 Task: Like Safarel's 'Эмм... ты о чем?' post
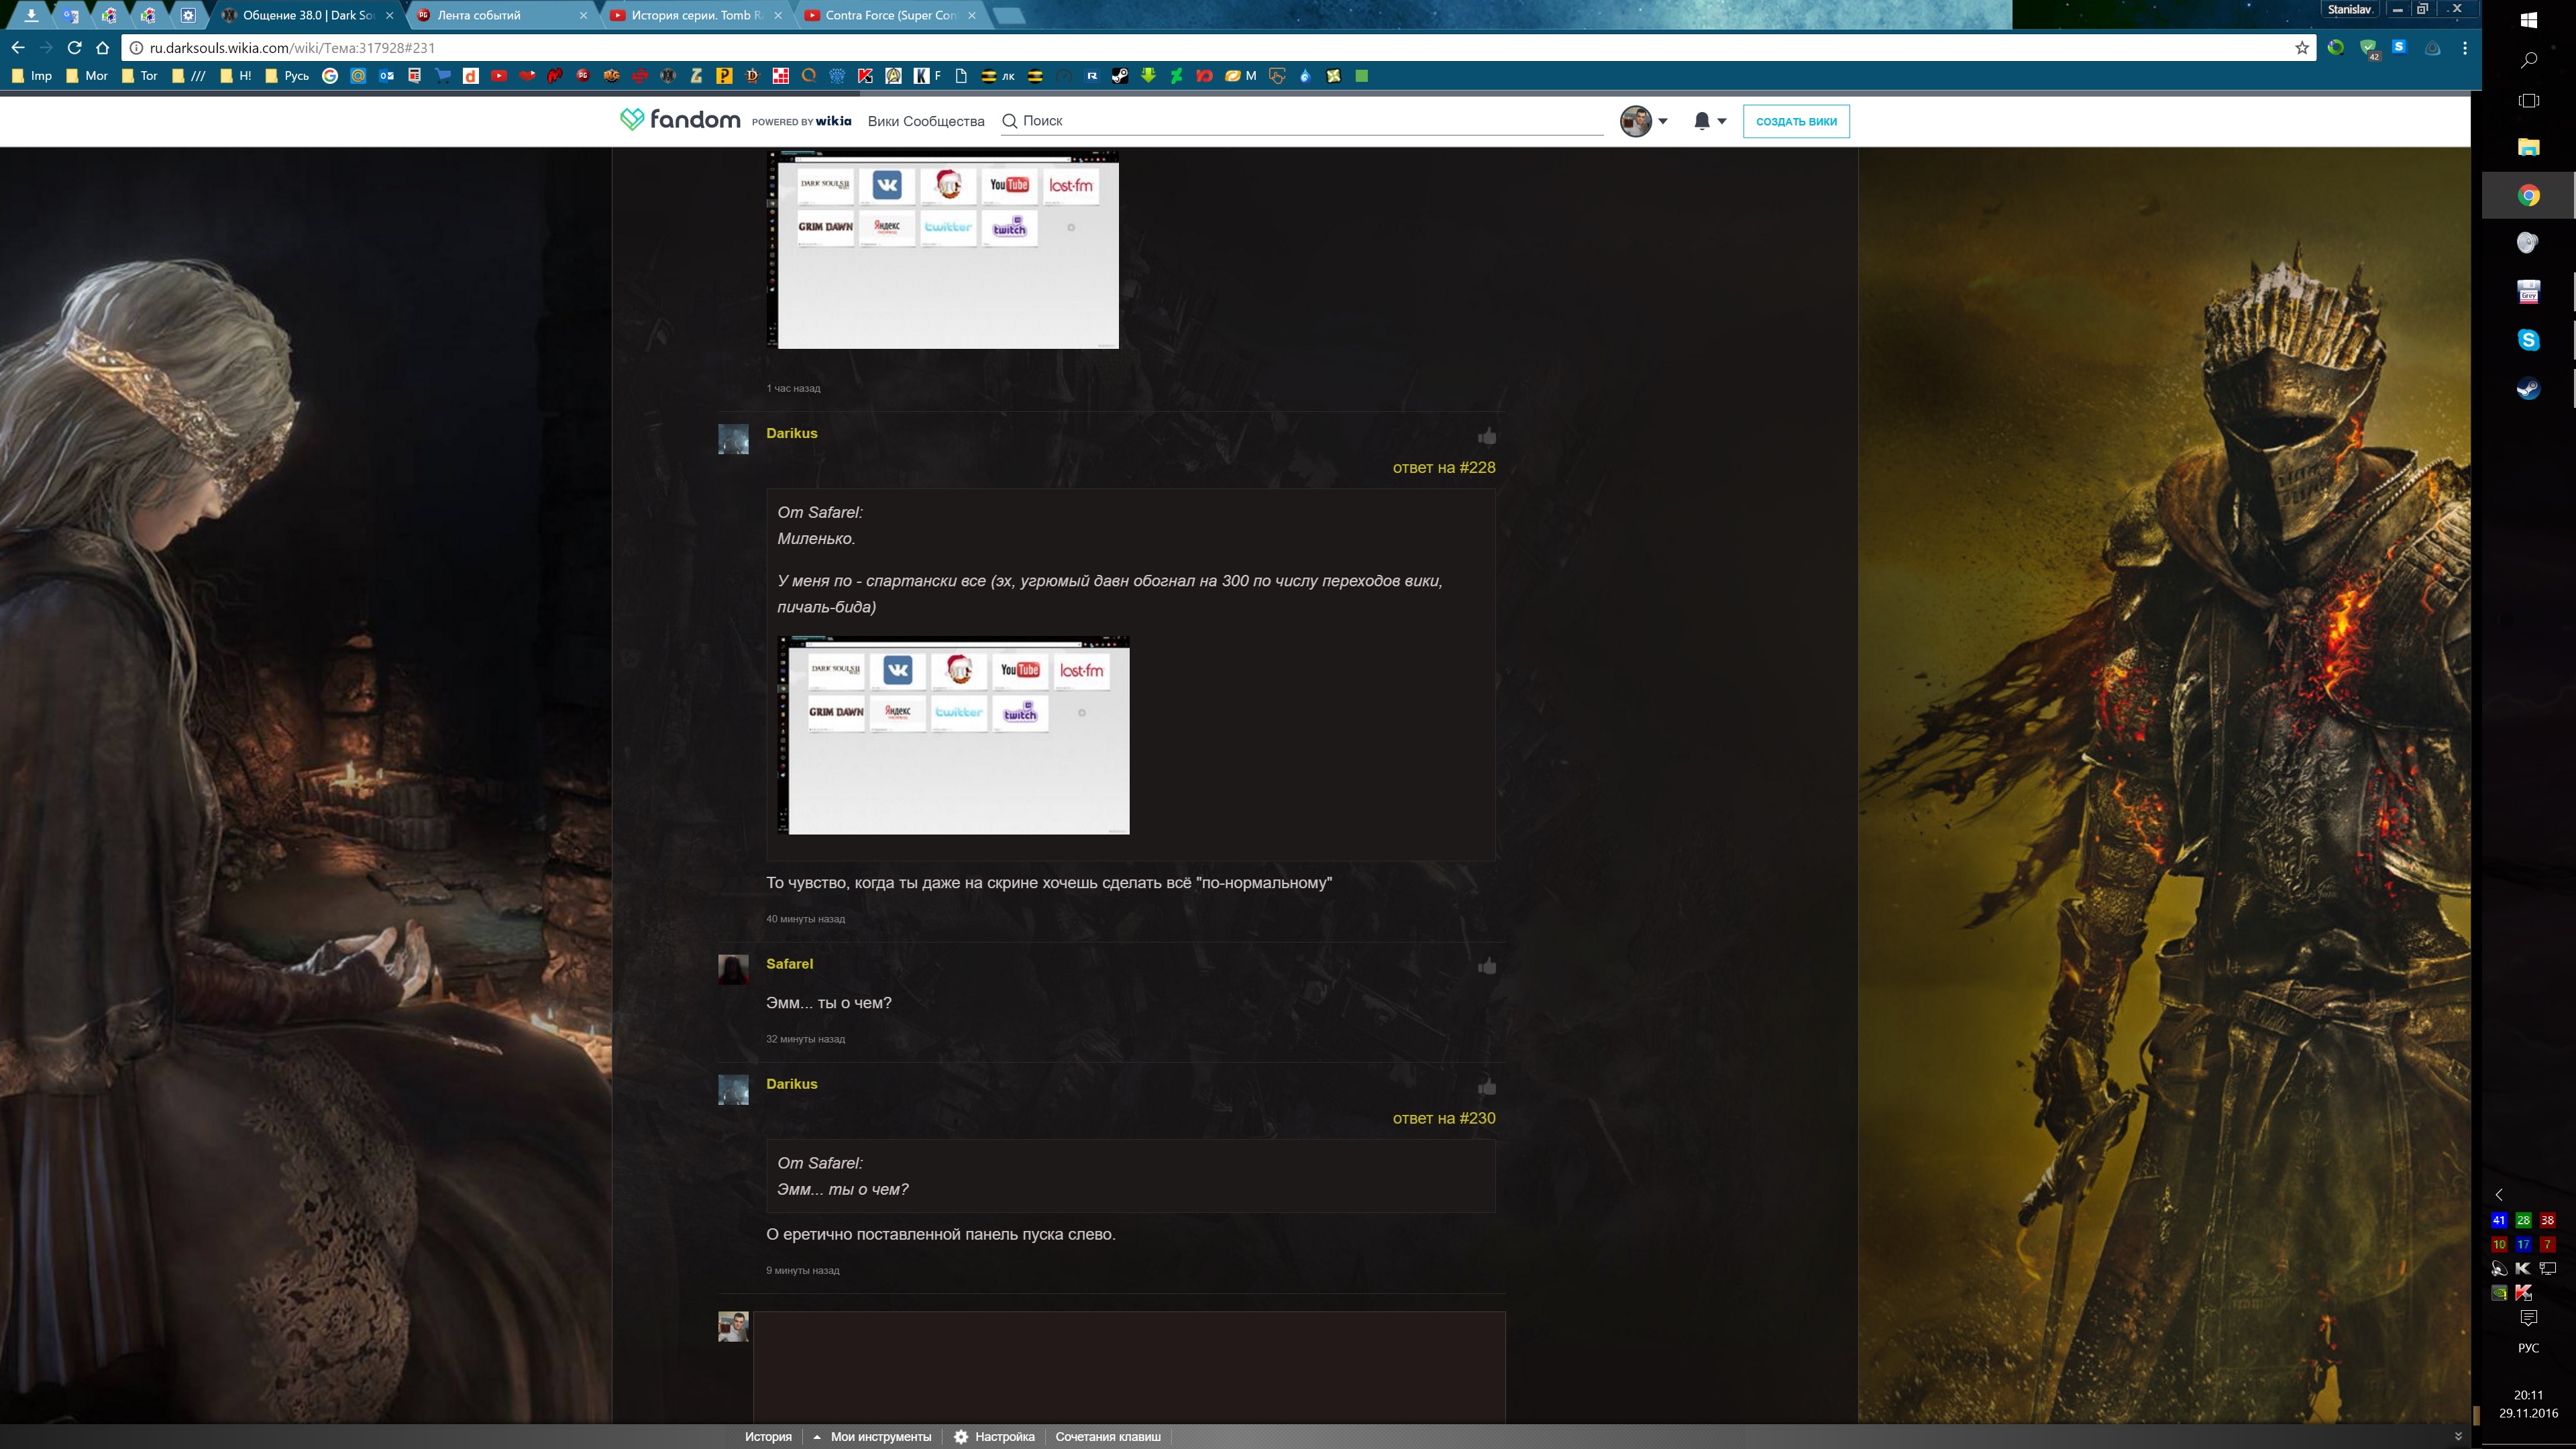click(1487, 966)
